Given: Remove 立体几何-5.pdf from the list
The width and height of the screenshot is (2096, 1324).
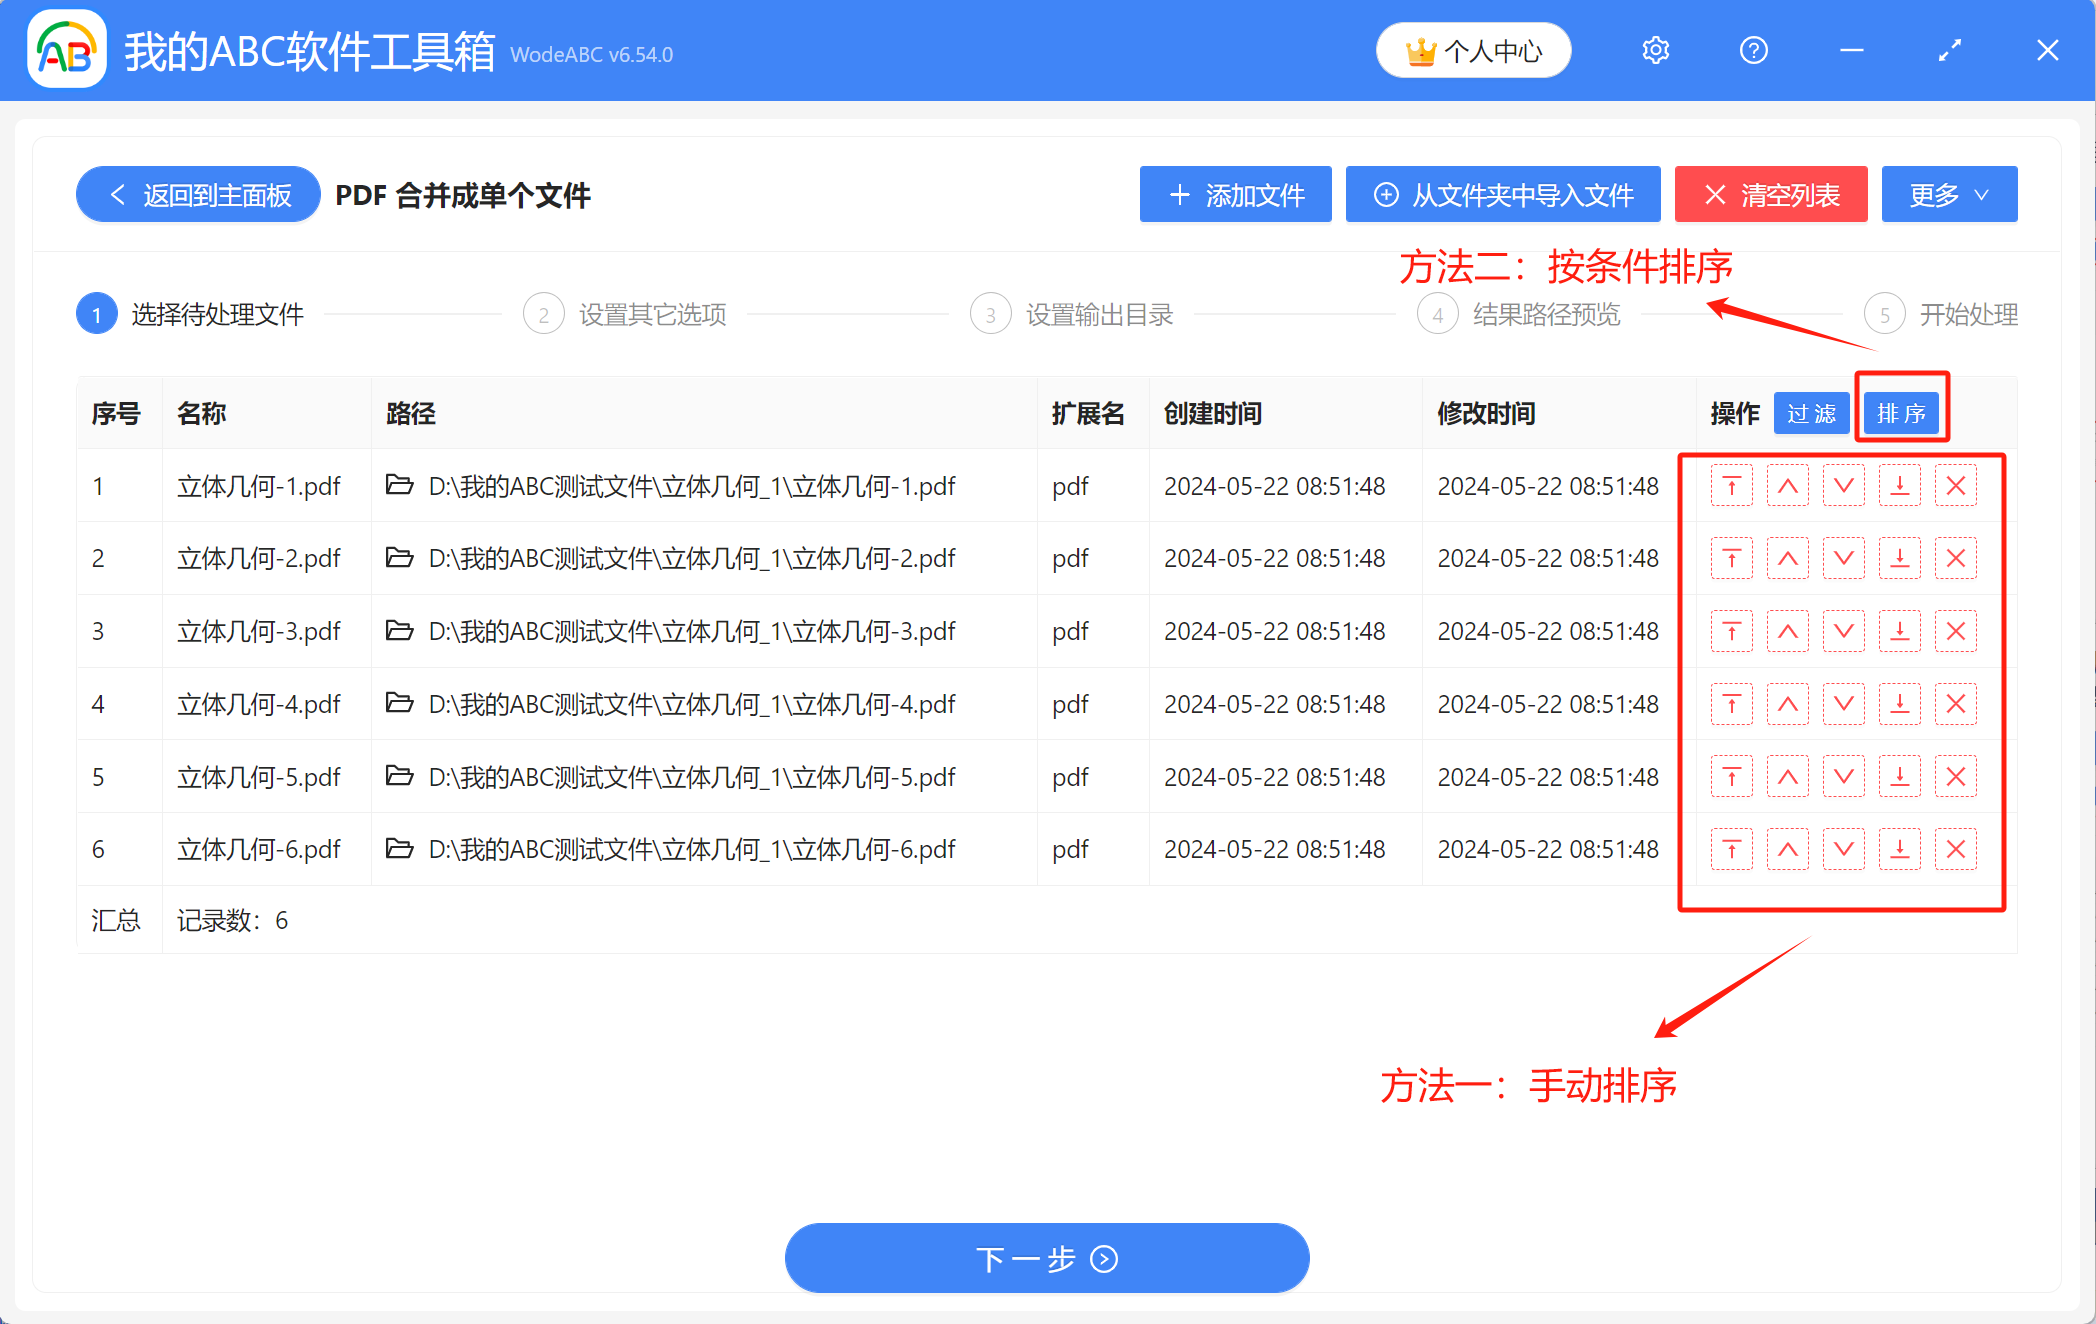Looking at the screenshot, I should tap(1956, 776).
